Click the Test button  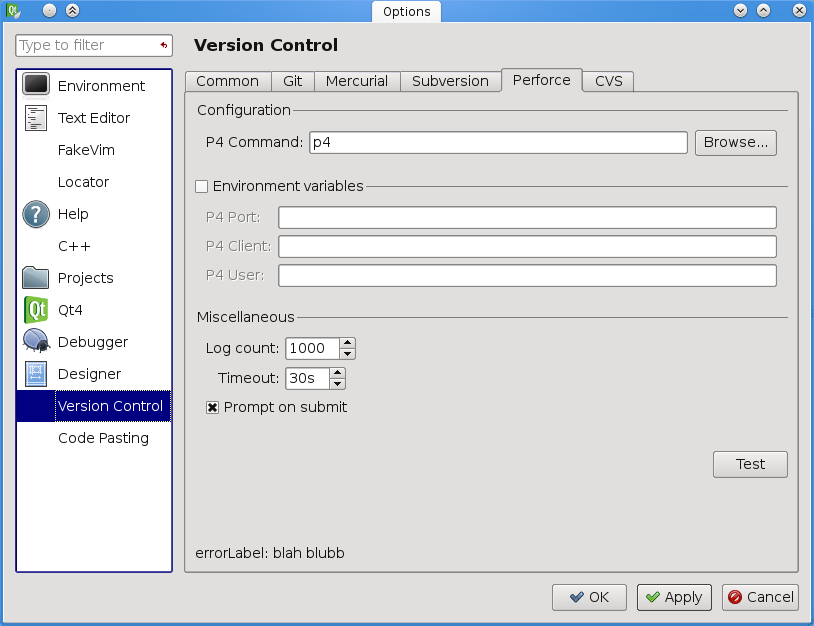[x=750, y=464]
